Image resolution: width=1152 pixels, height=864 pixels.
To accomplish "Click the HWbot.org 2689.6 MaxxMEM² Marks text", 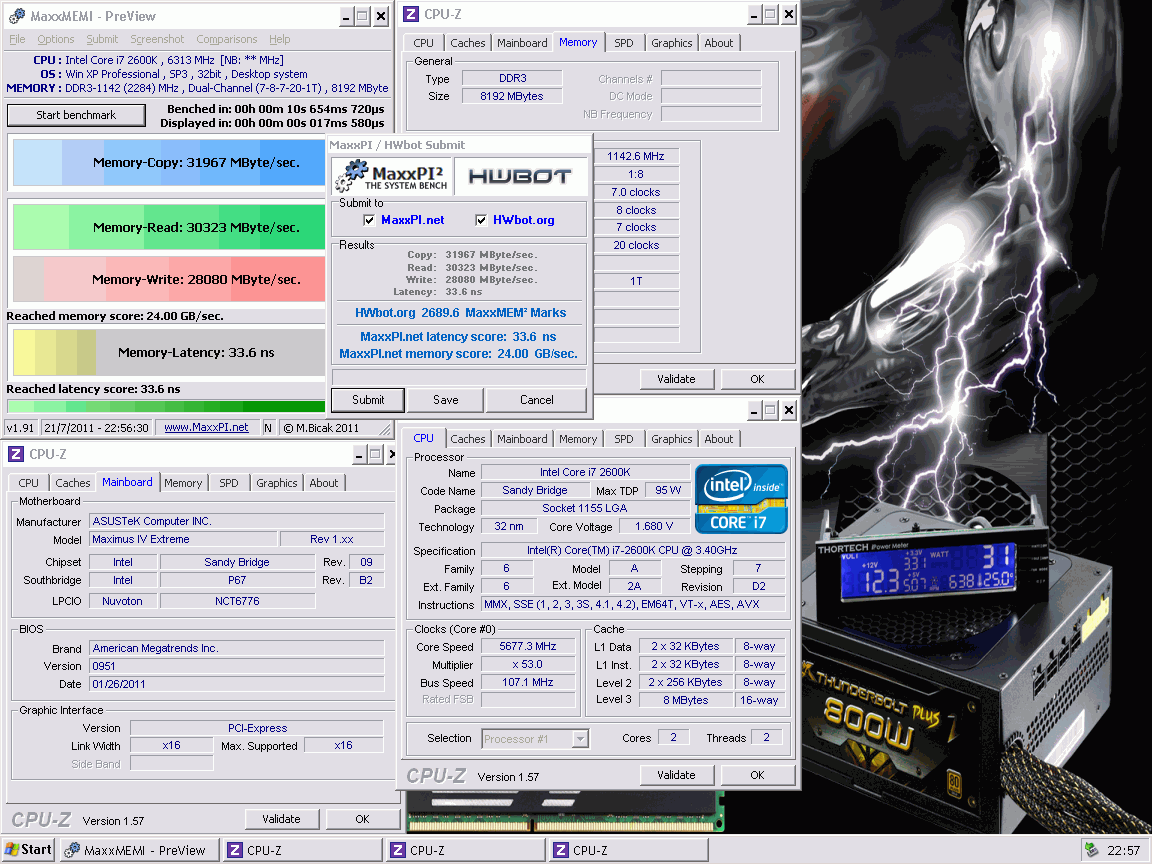I will 460,313.
